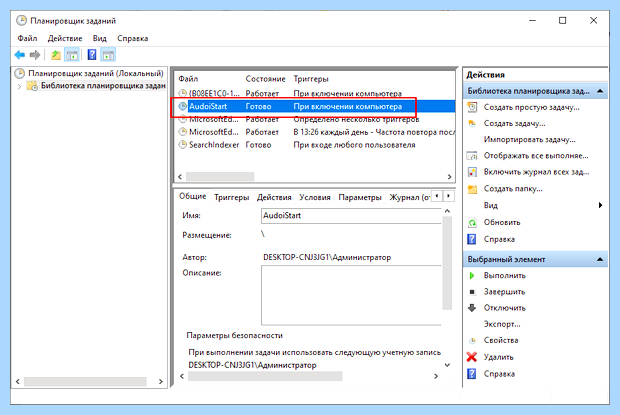Select the AudoiStart task row
620x415 pixels.
(315, 106)
